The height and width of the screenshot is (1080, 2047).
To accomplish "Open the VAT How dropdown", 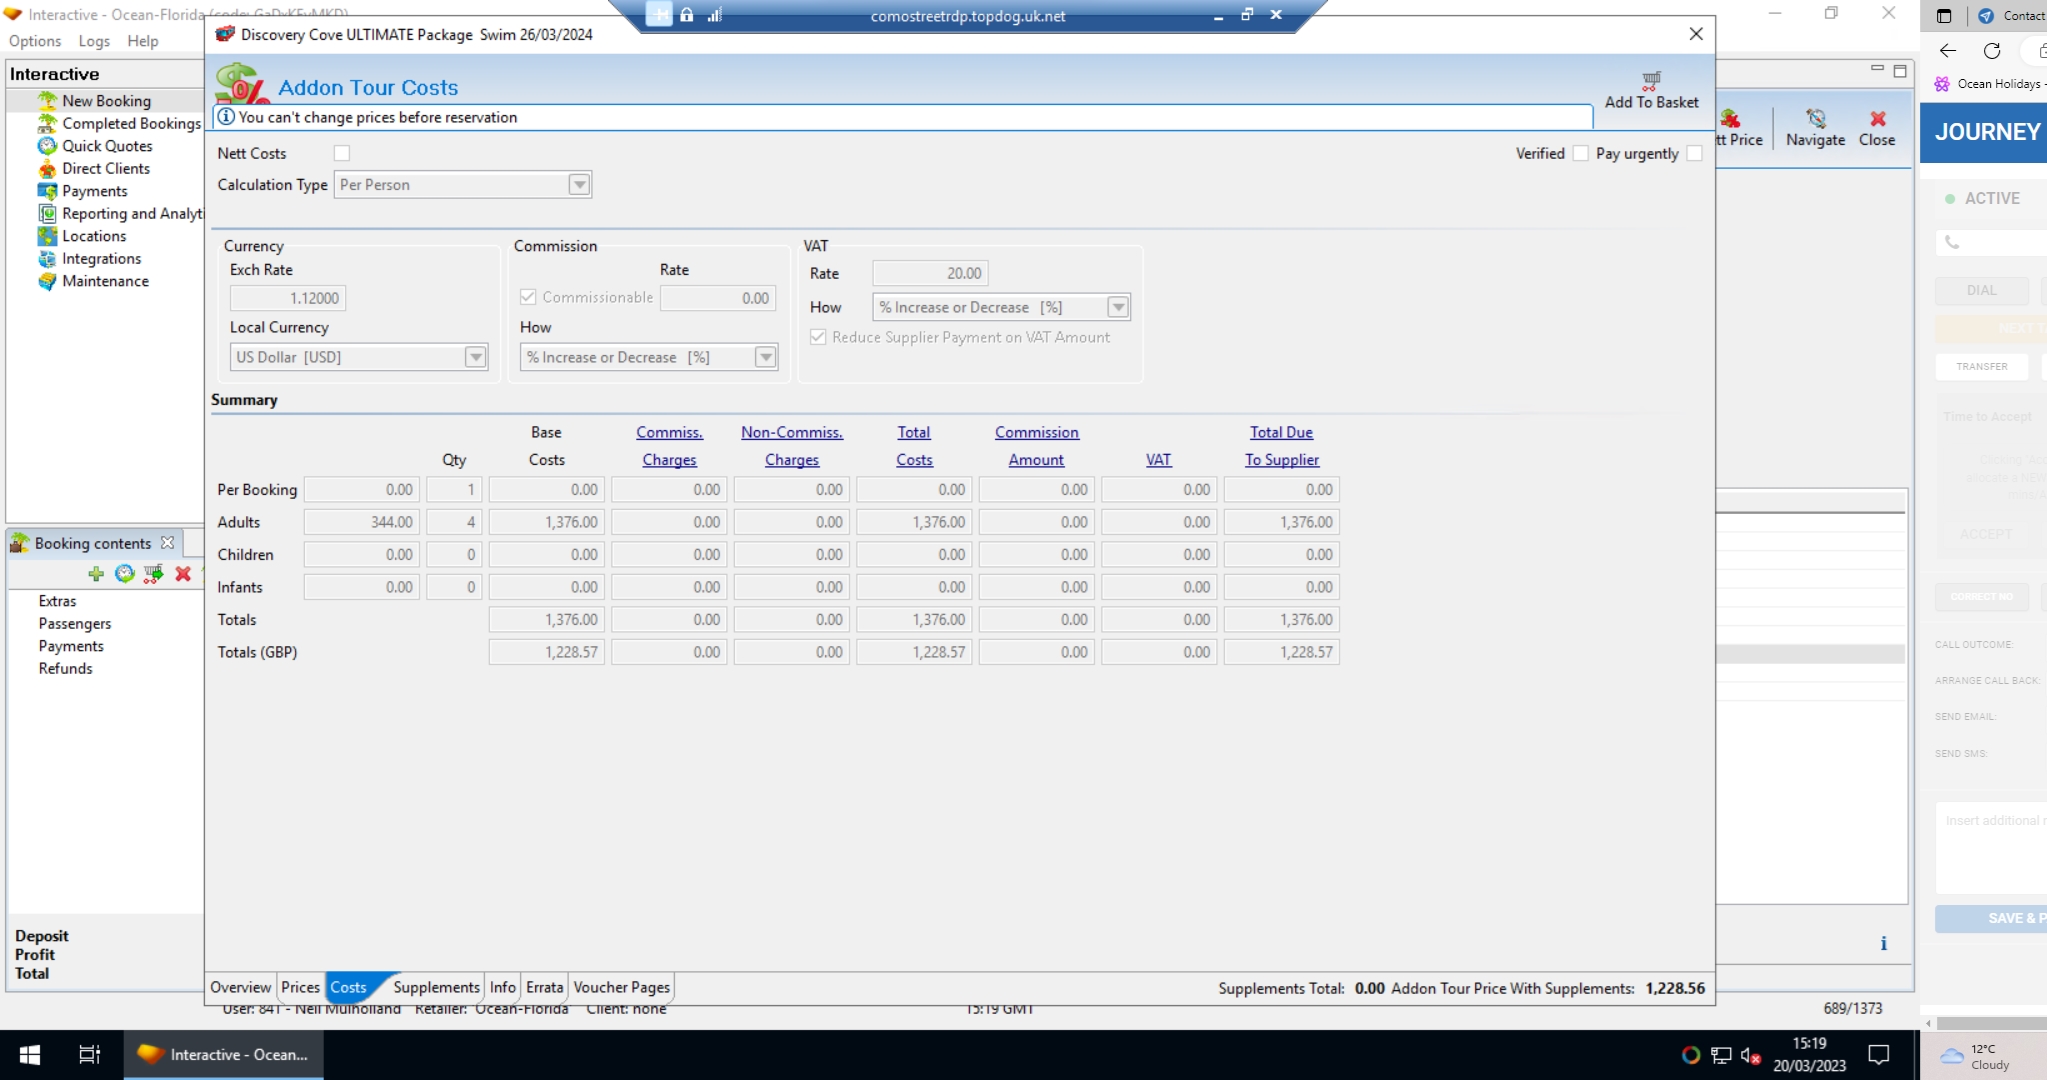I will point(1118,308).
